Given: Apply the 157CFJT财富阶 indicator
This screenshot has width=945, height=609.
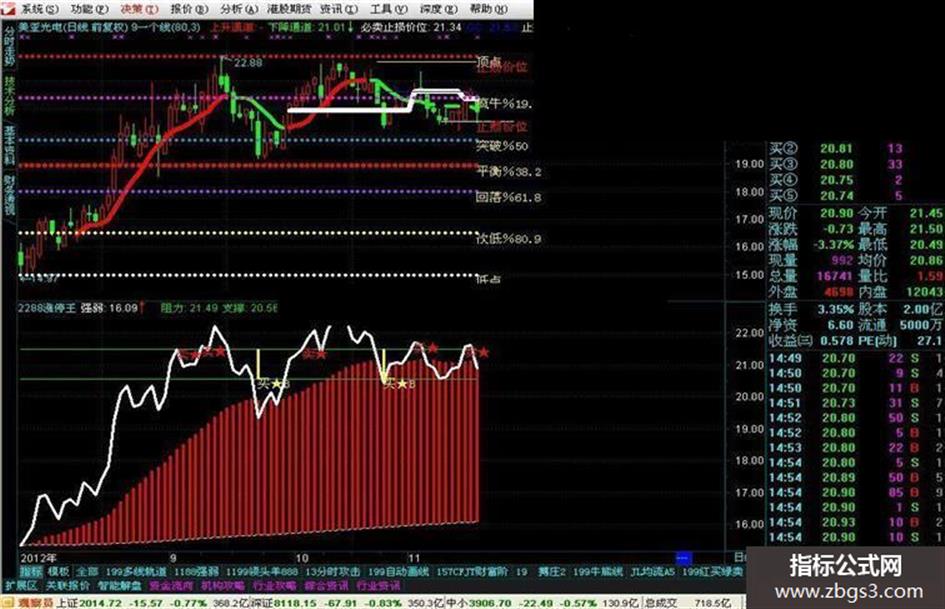Looking at the screenshot, I should (x=472, y=571).
